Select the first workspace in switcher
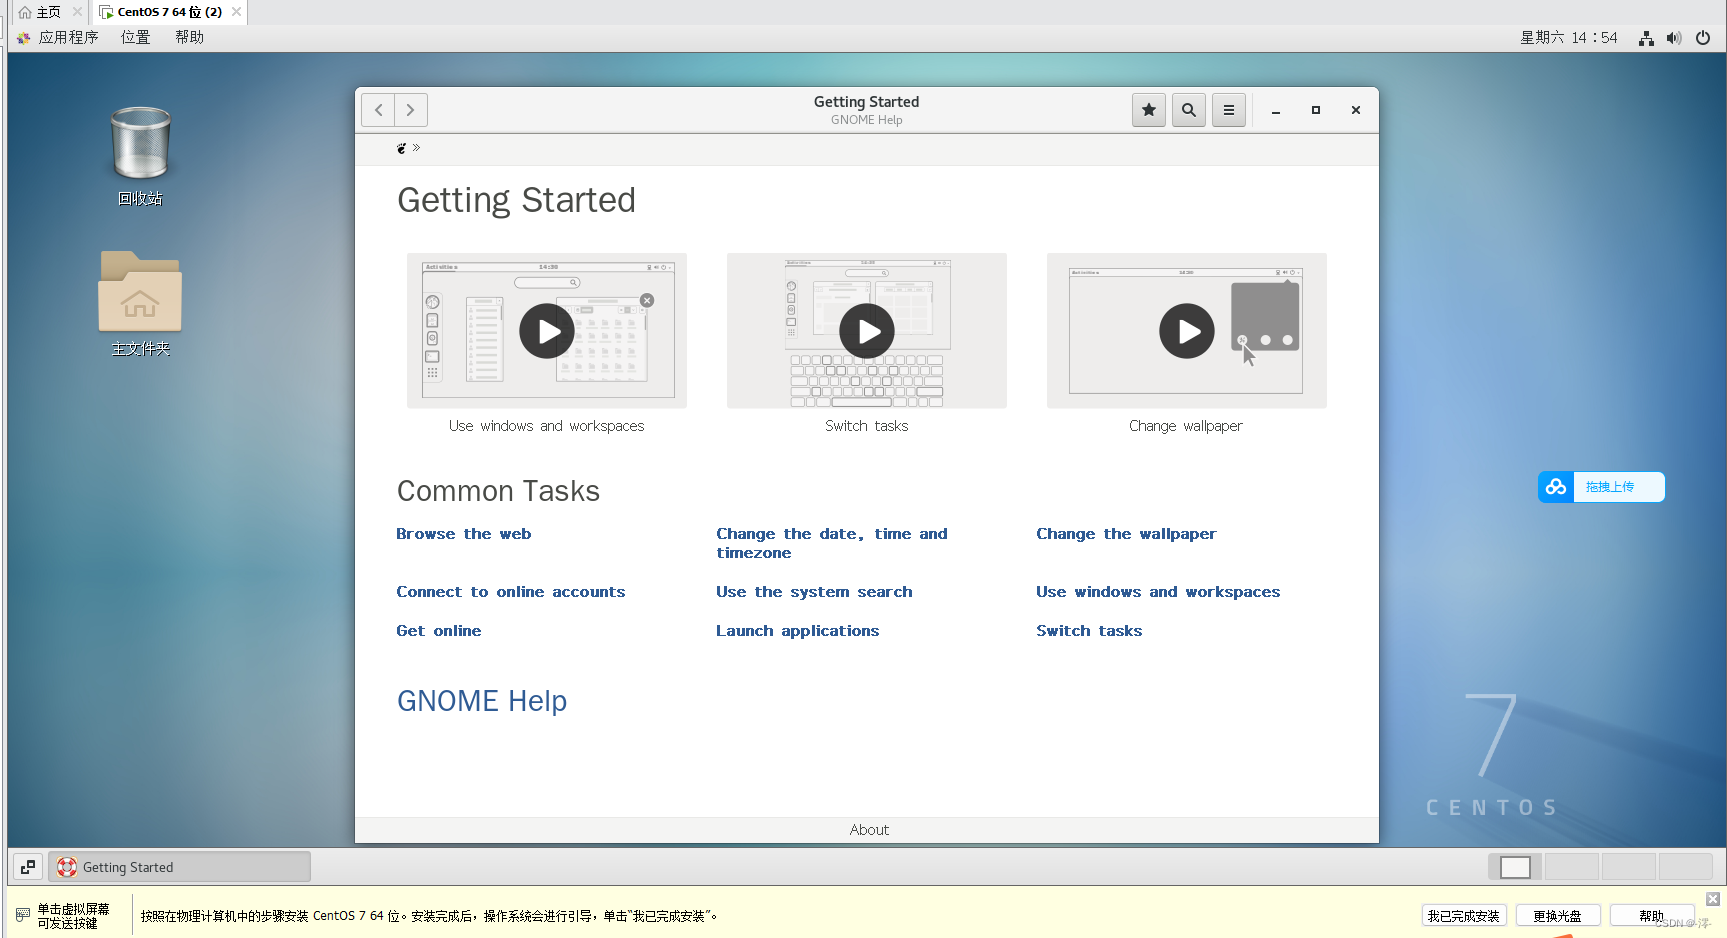The image size is (1727, 938). (x=1515, y=867)
